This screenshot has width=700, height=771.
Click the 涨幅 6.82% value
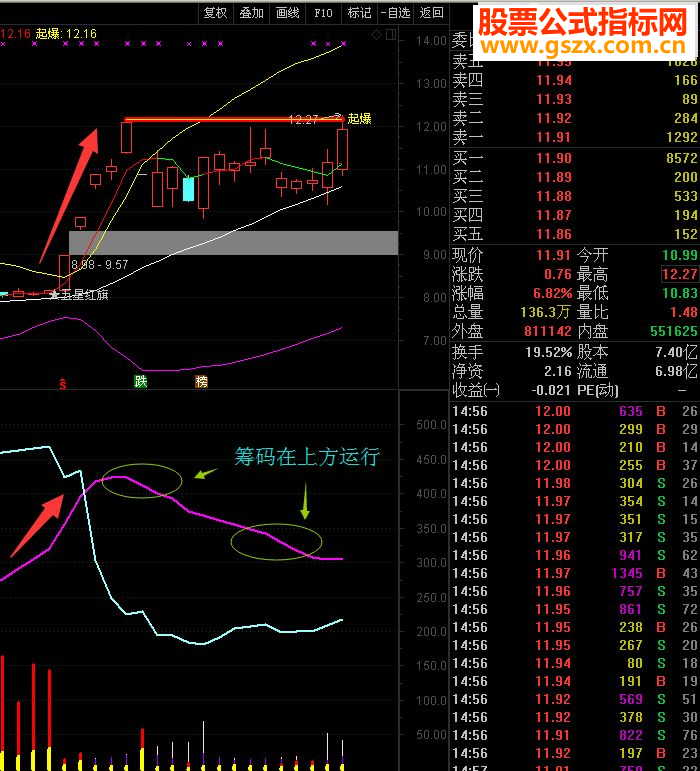(553, 294)
